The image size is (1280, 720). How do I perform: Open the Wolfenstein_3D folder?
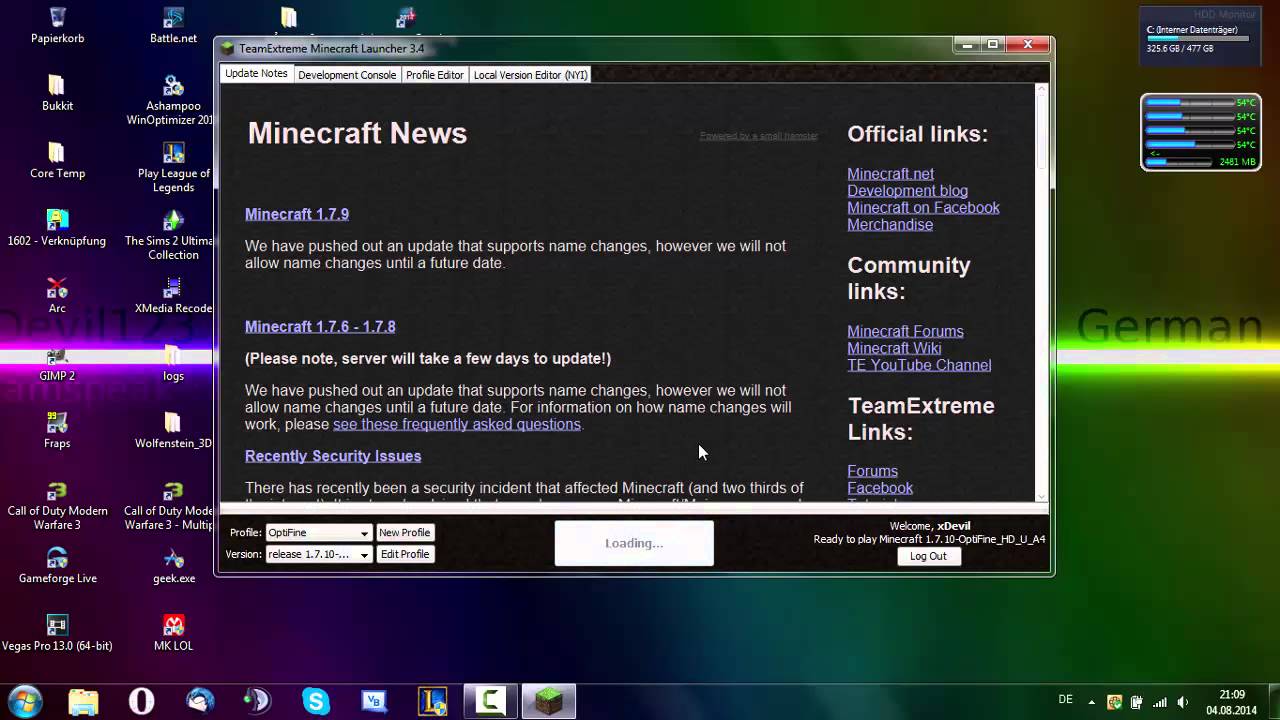point(173,430)
